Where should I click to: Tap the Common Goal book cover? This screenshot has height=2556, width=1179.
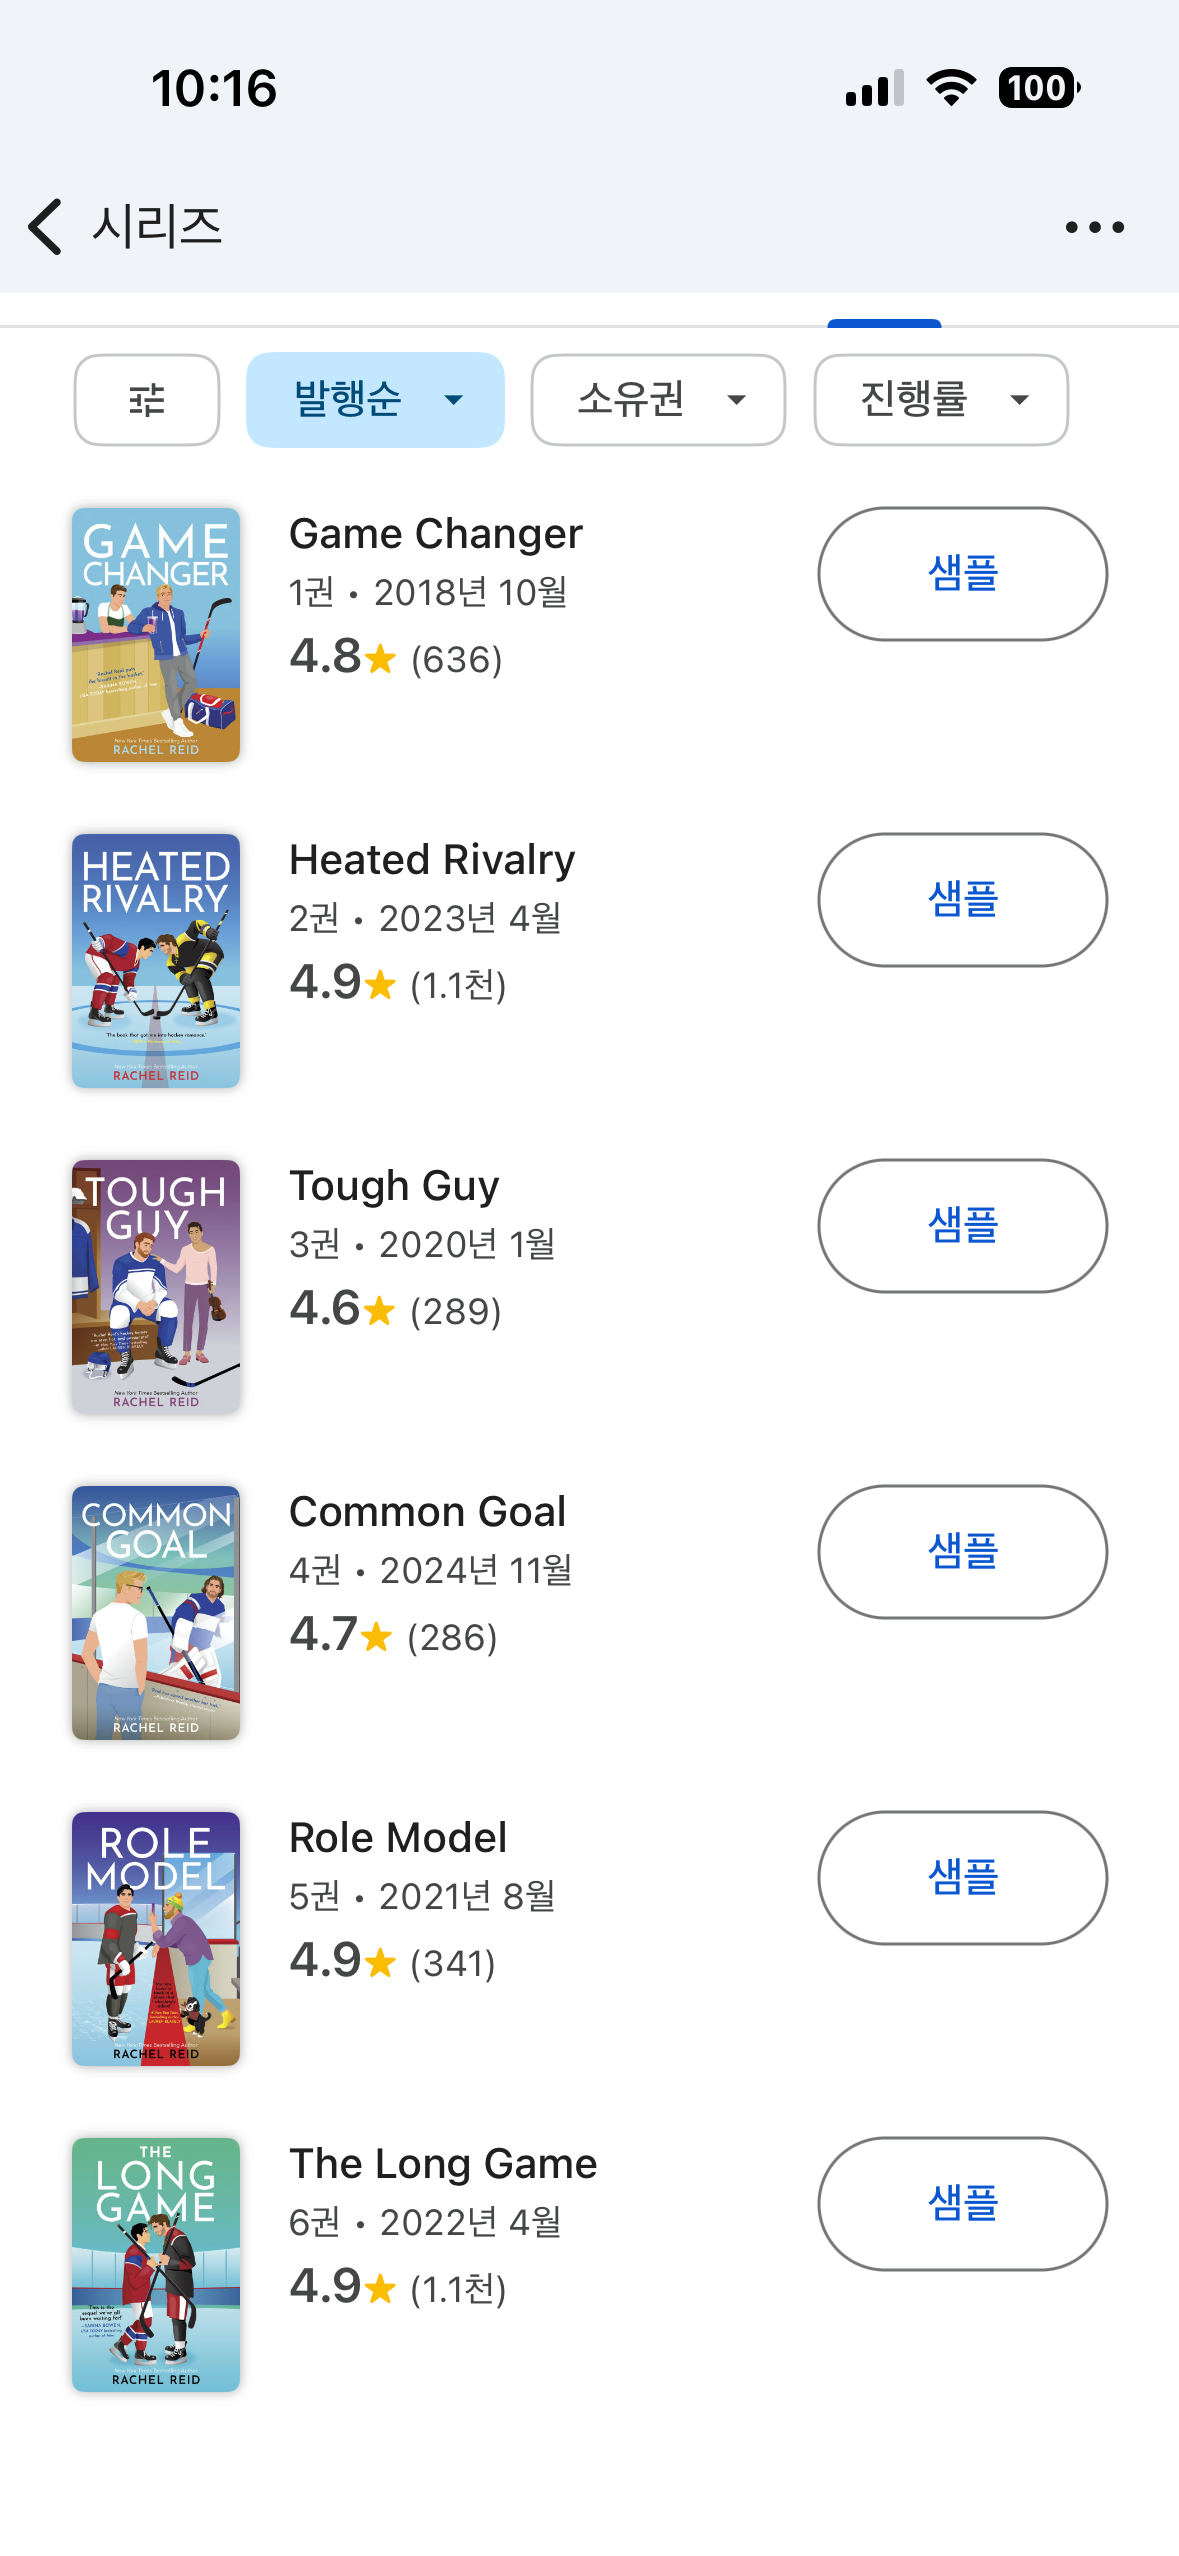[156, 1613]
